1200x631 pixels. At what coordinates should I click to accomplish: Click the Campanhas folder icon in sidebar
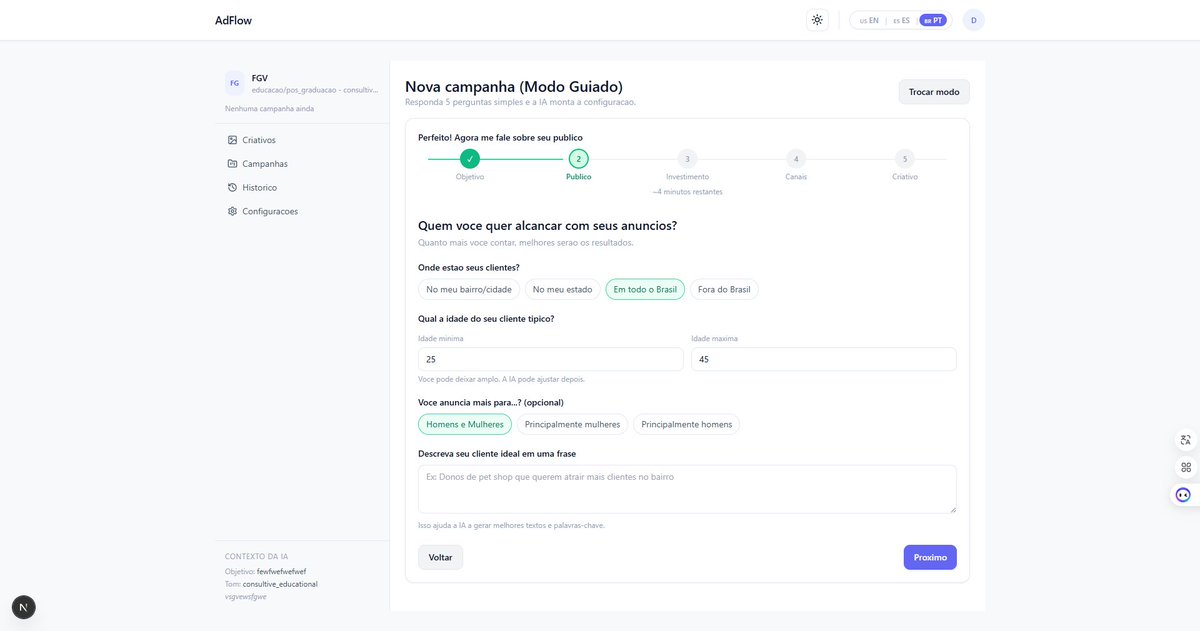(232, 164)
